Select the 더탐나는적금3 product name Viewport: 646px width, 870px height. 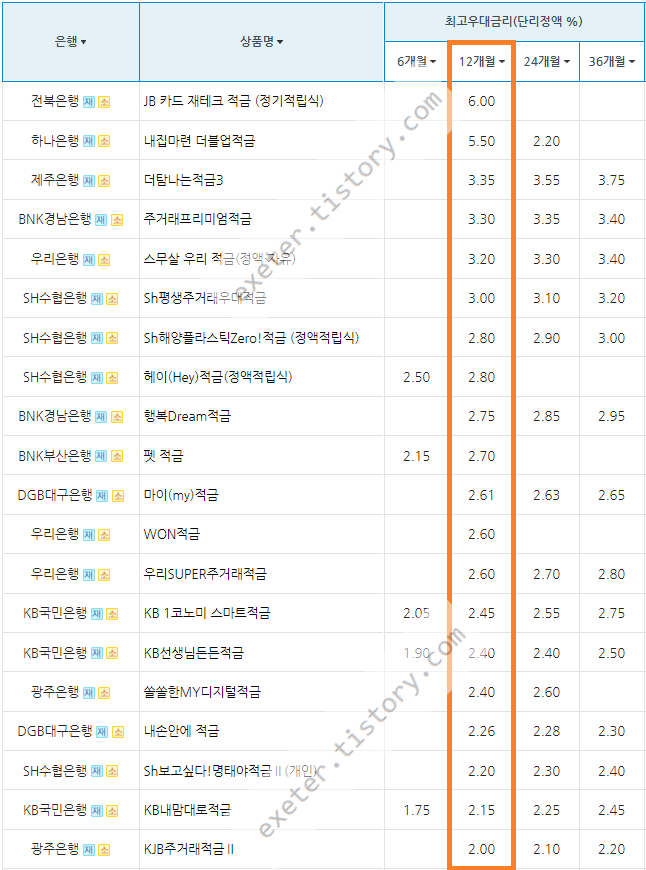tap(183, 180)
